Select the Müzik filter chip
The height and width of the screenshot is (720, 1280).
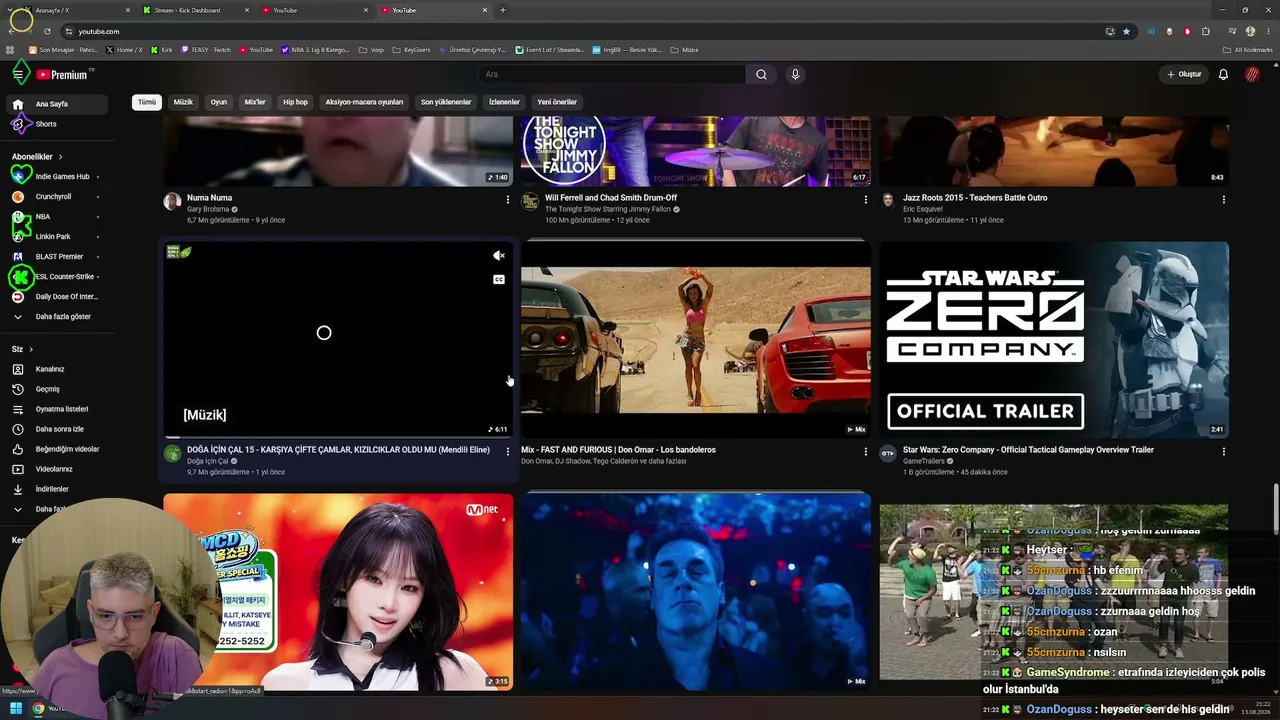[x=183, y=102]
